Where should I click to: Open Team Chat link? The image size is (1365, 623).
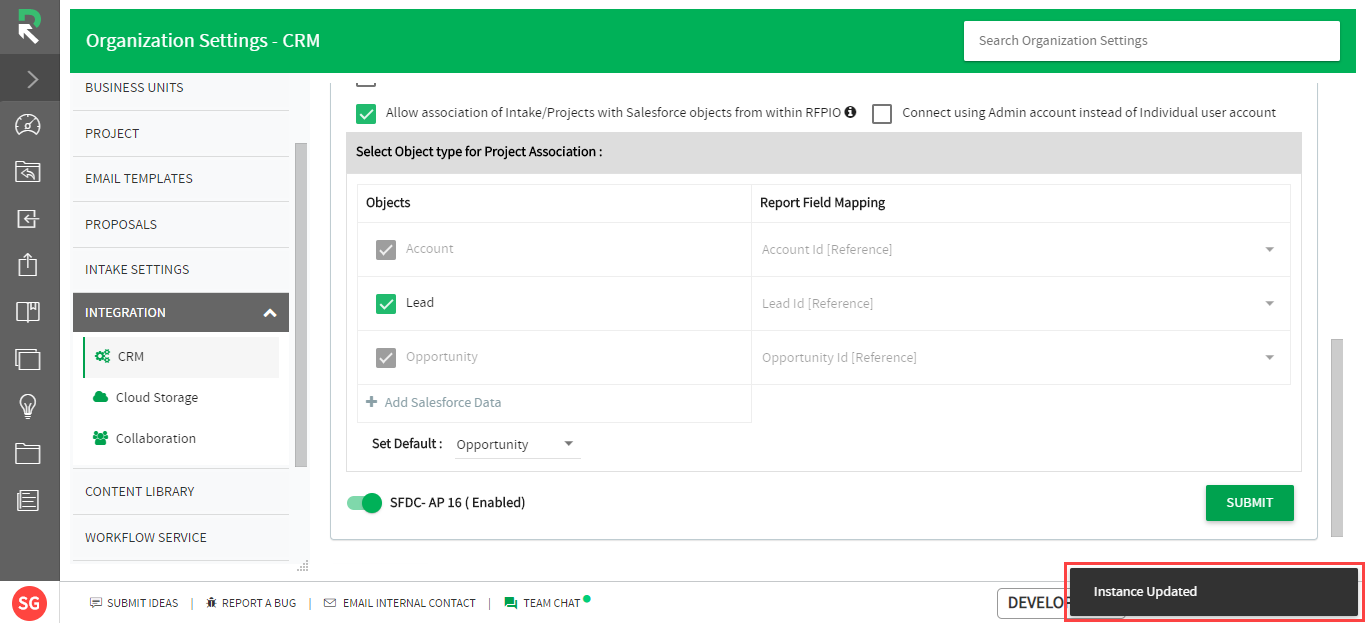coord(552,603)
